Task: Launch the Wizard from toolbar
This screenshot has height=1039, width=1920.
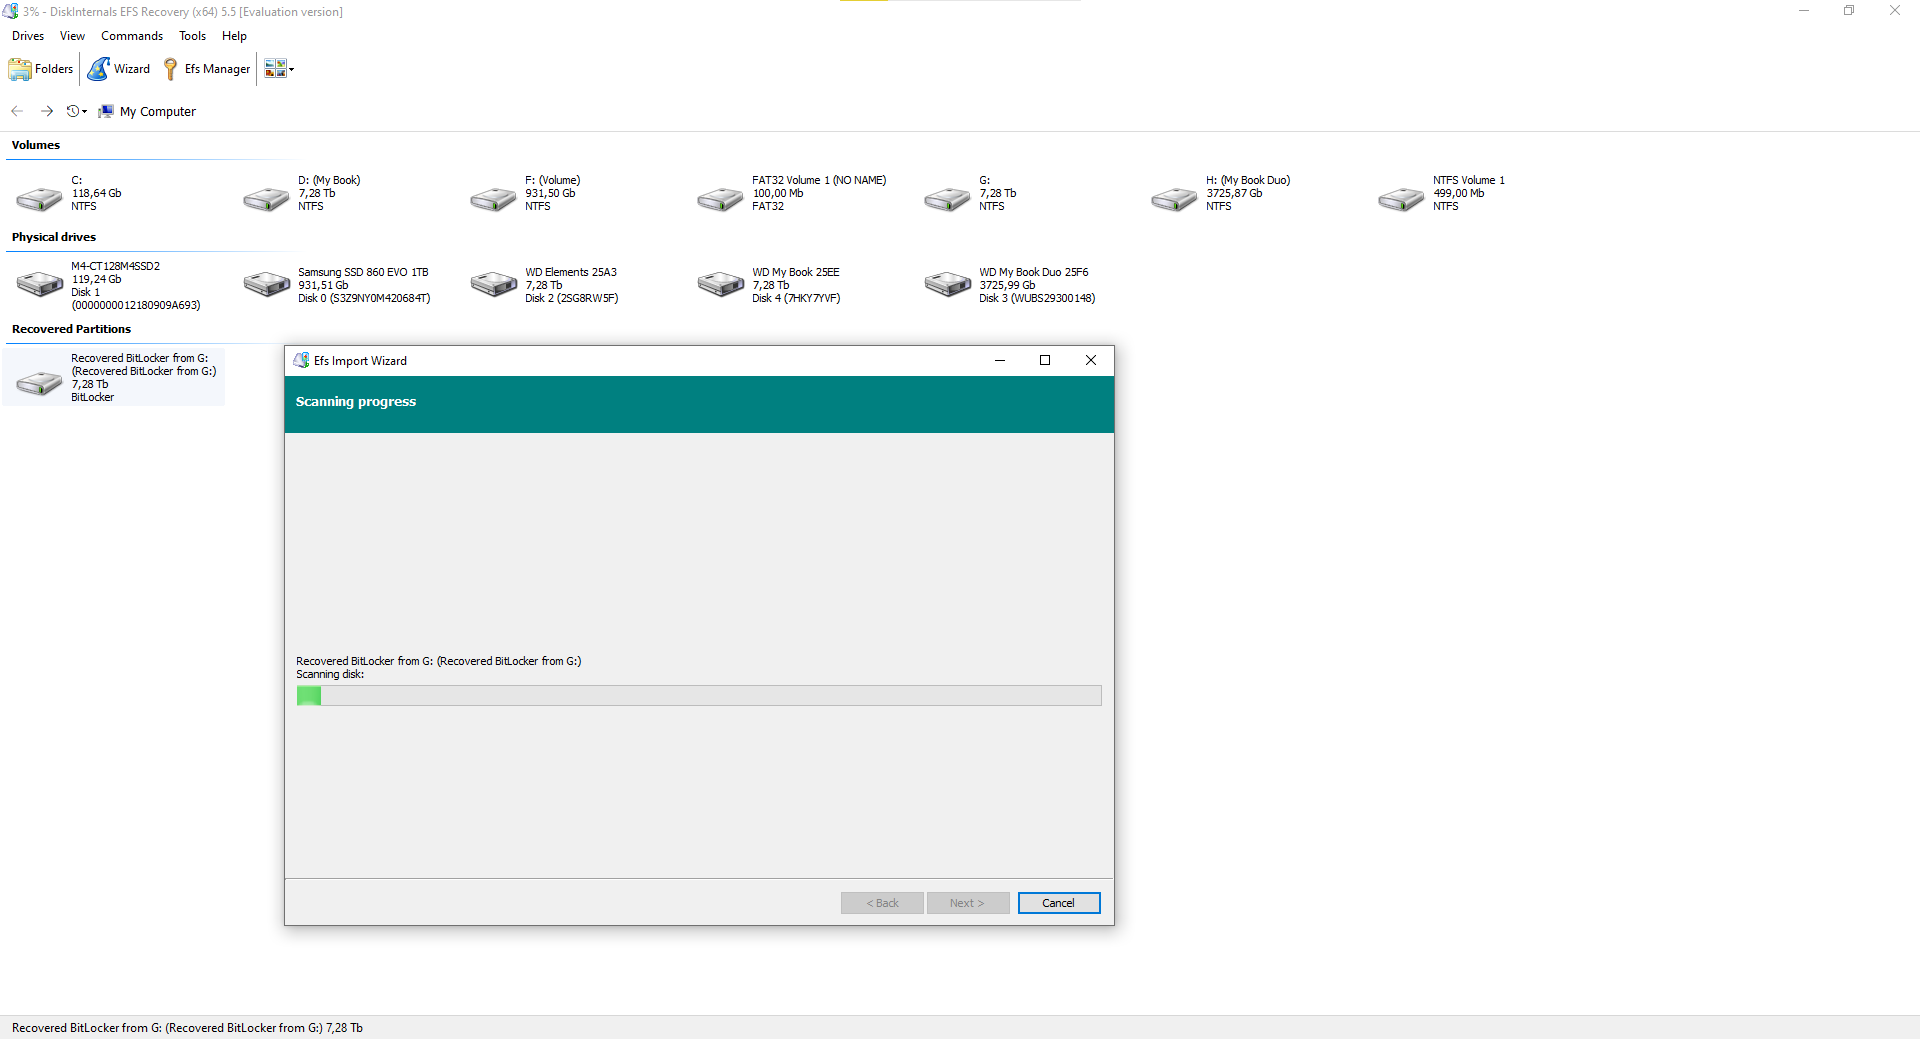Action: (x=119, y=69)
